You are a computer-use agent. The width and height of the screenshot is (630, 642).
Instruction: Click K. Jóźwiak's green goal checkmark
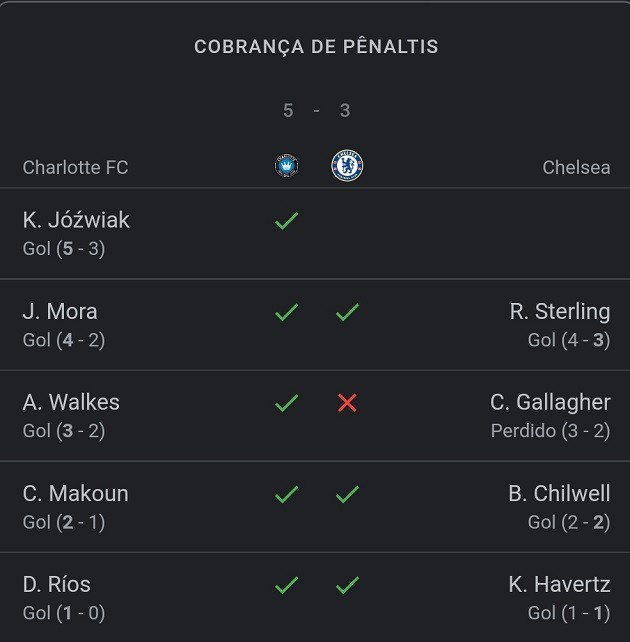[x=287, y=221]
